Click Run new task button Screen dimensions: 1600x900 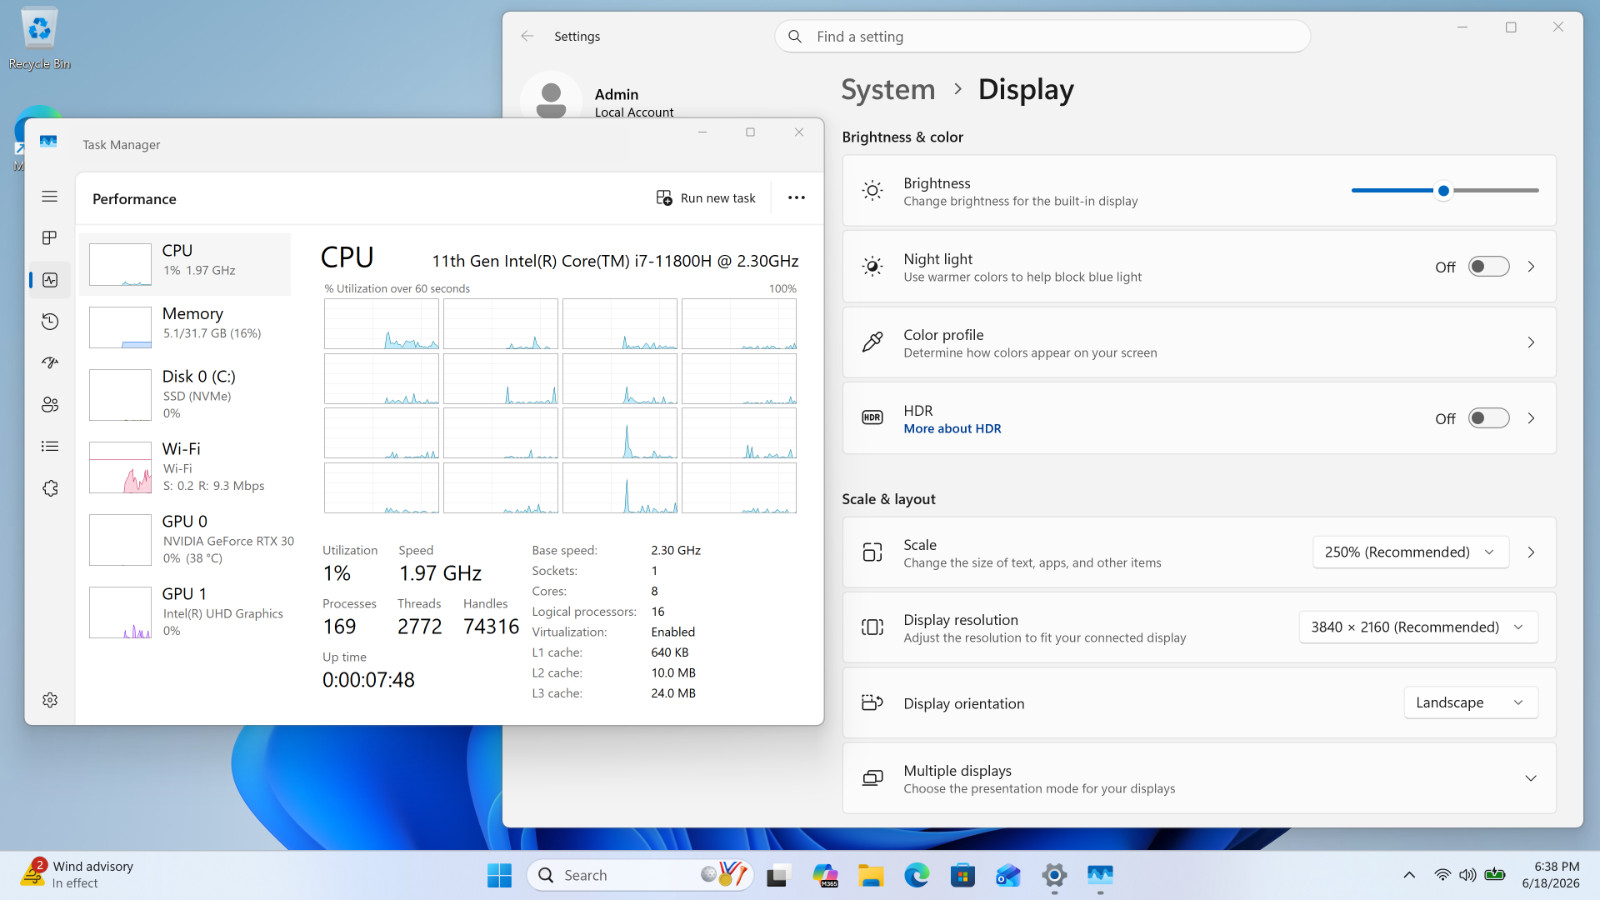pos(706,198)
